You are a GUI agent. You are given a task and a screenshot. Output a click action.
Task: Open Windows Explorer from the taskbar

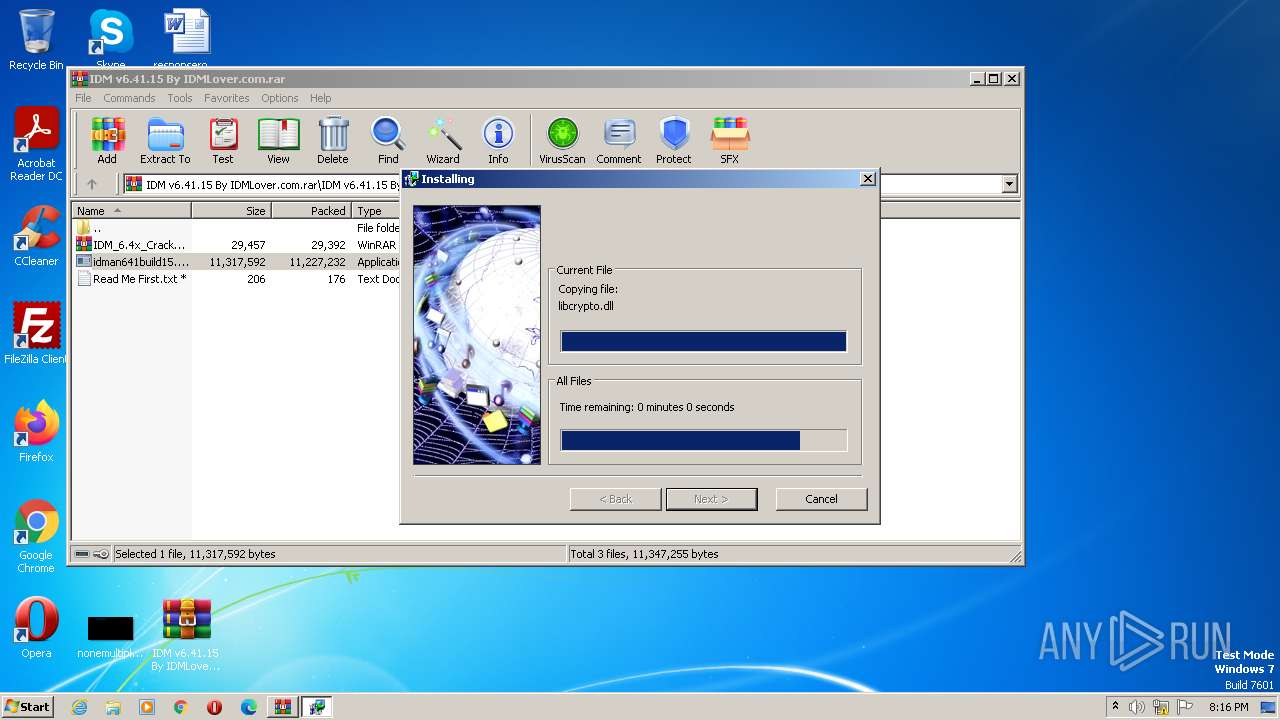coord(113,707)
